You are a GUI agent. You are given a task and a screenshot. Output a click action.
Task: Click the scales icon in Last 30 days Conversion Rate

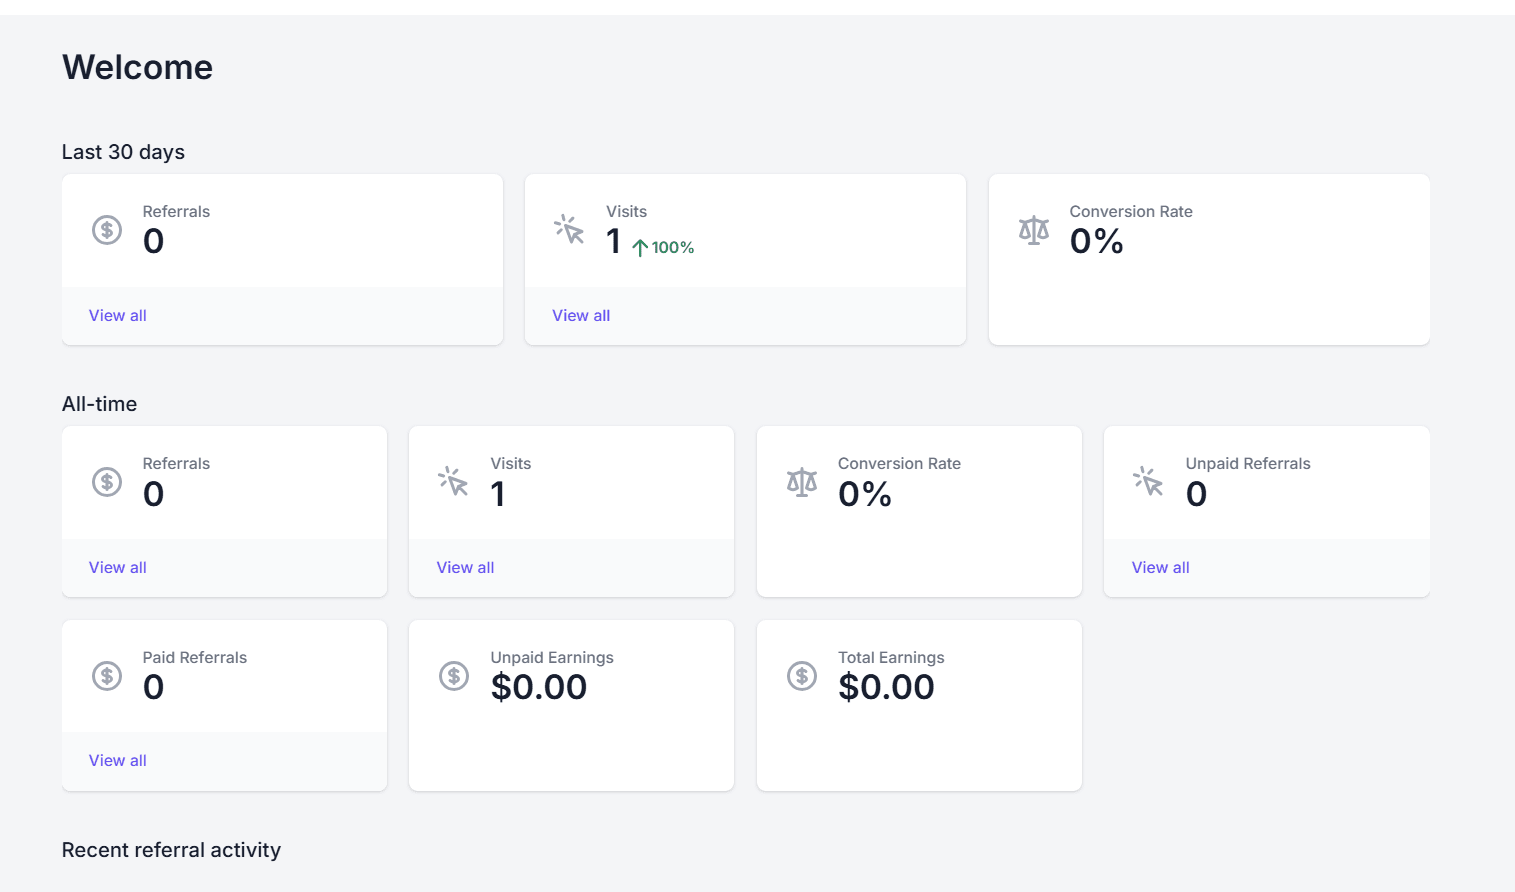[1033, 230]
